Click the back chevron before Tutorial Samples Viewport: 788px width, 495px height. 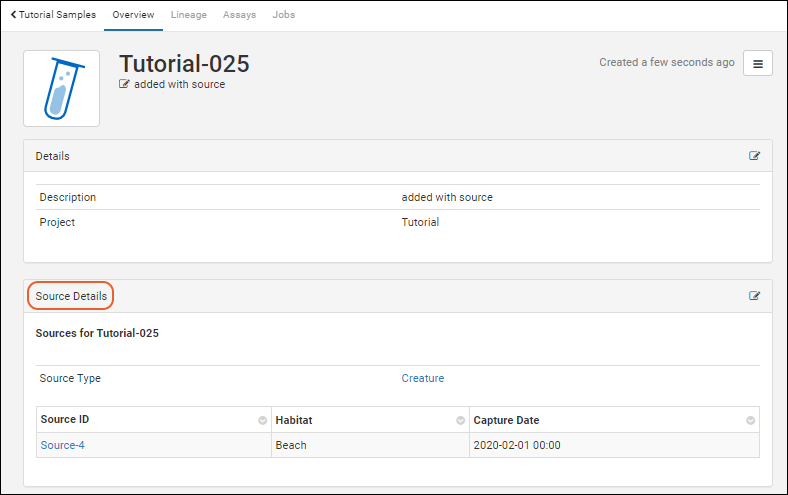13,15
